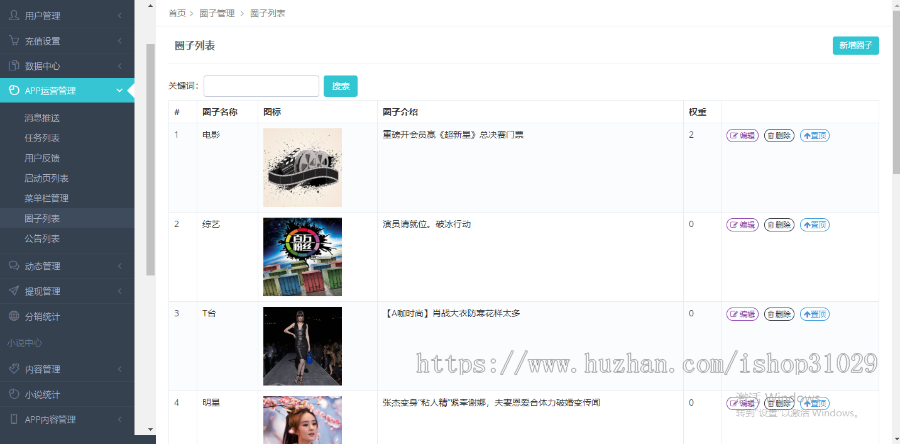This screenshot has height=444, width=900.
Task: Click the paper plane icon for 提现管理
Action: tap(14, 291)
